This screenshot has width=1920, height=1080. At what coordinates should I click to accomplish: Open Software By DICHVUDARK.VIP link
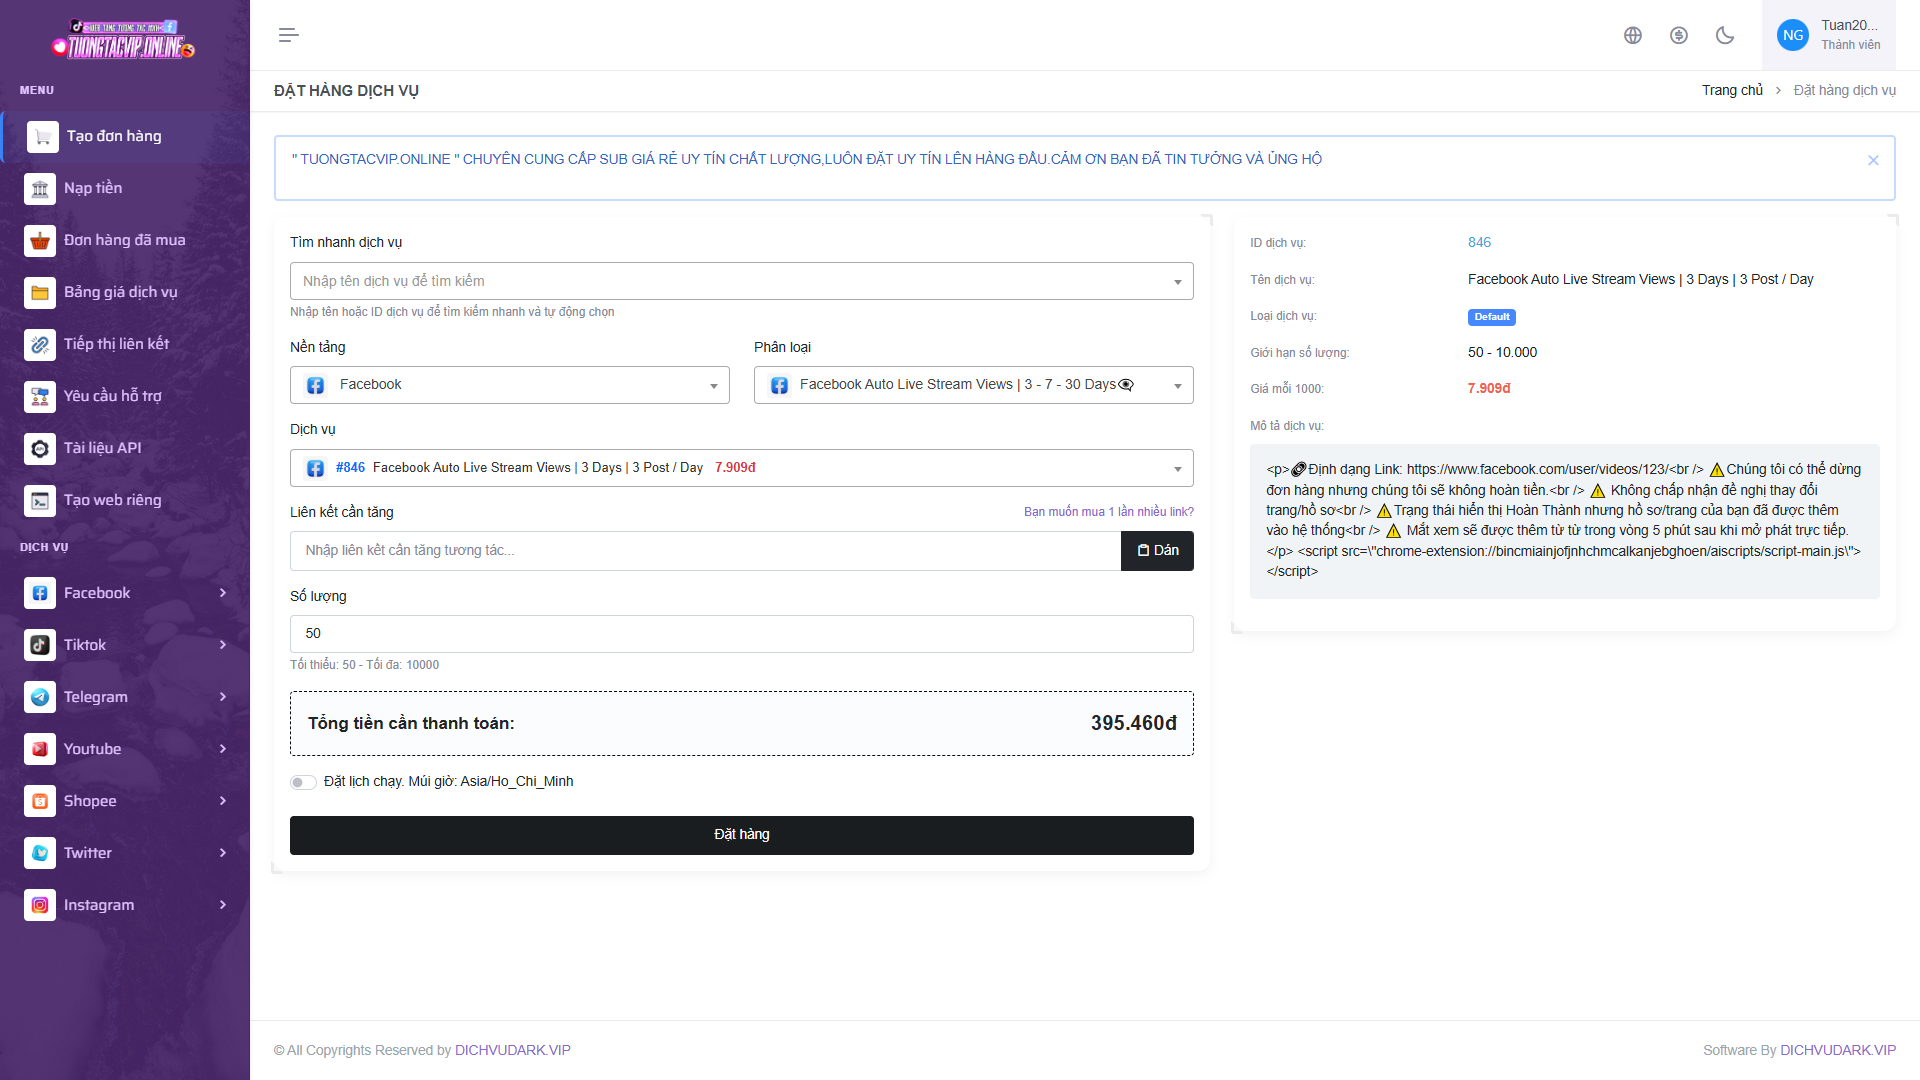click(1837, 1050)
